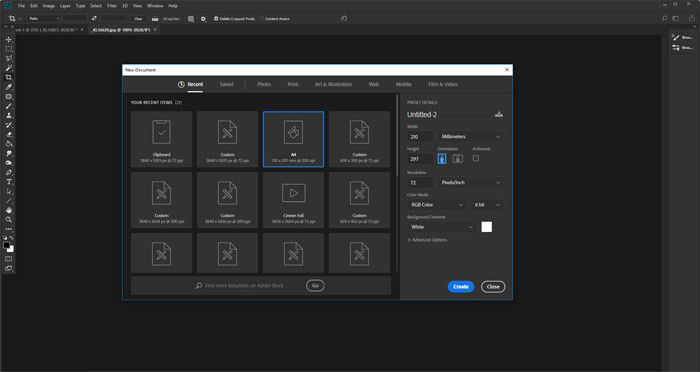The height and width of the screenshot is (372, 700).
Task: Select landscape orientation
Action: coord(458,159)
